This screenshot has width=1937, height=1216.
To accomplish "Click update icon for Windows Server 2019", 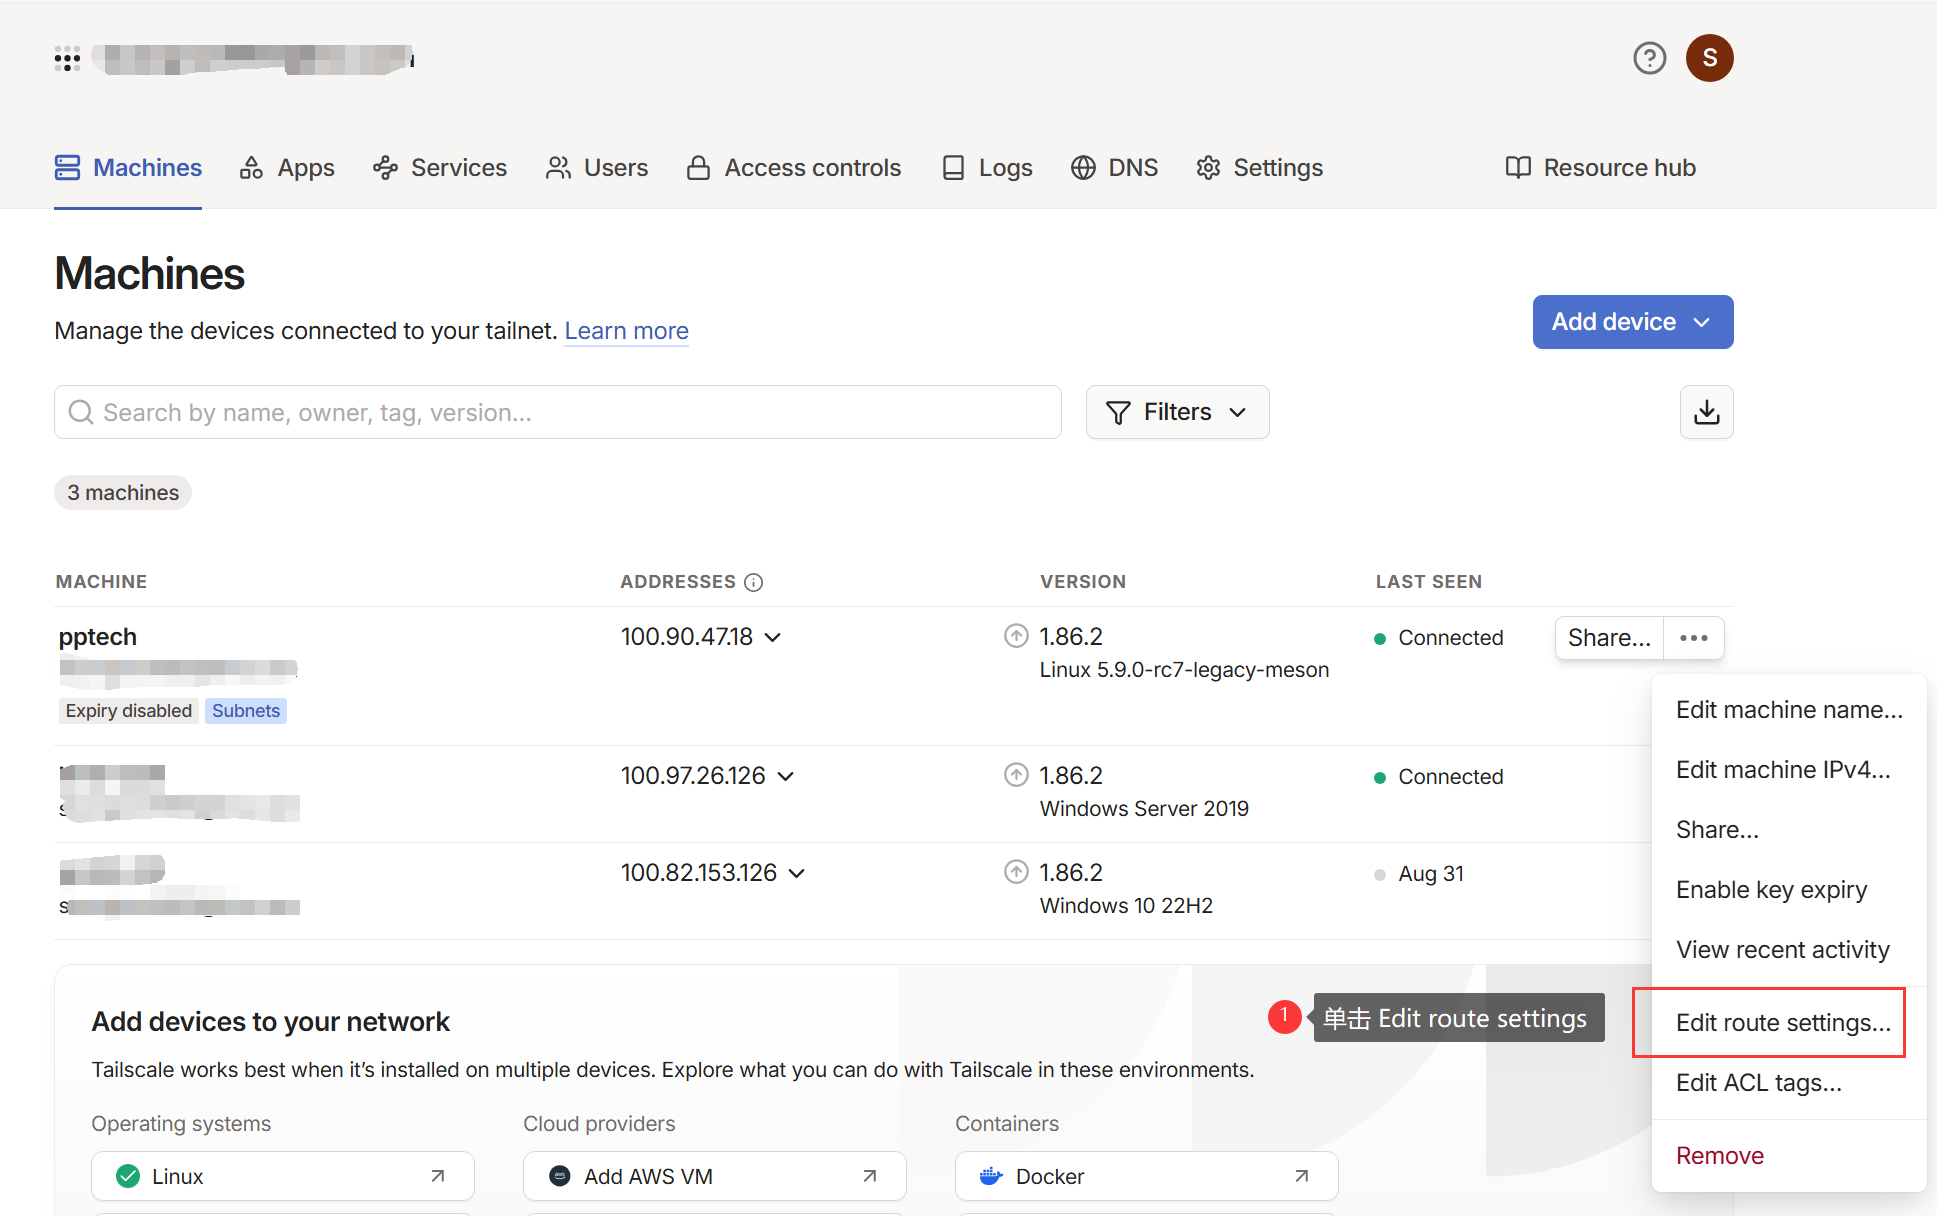I will tap(1016, 775).
